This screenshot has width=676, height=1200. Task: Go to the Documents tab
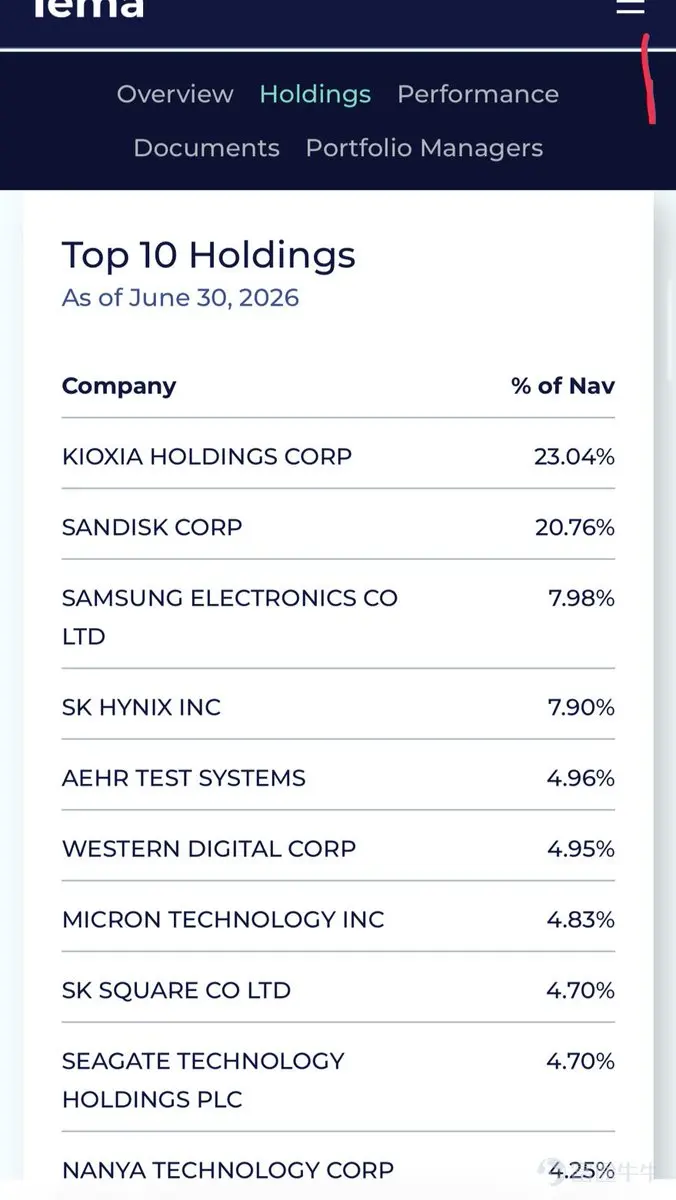tap(206, 148)
